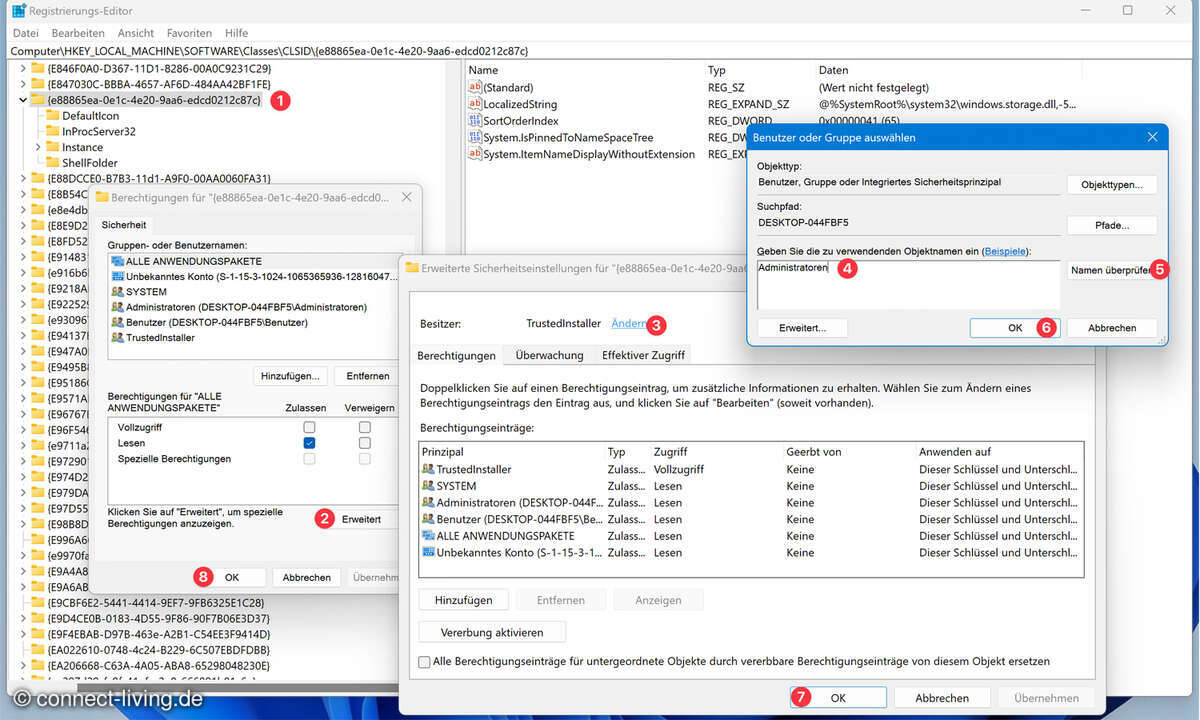Viewport: 1200px width, 720px height.
Task: Open the Favoriten menu
Action: [189, 33]
